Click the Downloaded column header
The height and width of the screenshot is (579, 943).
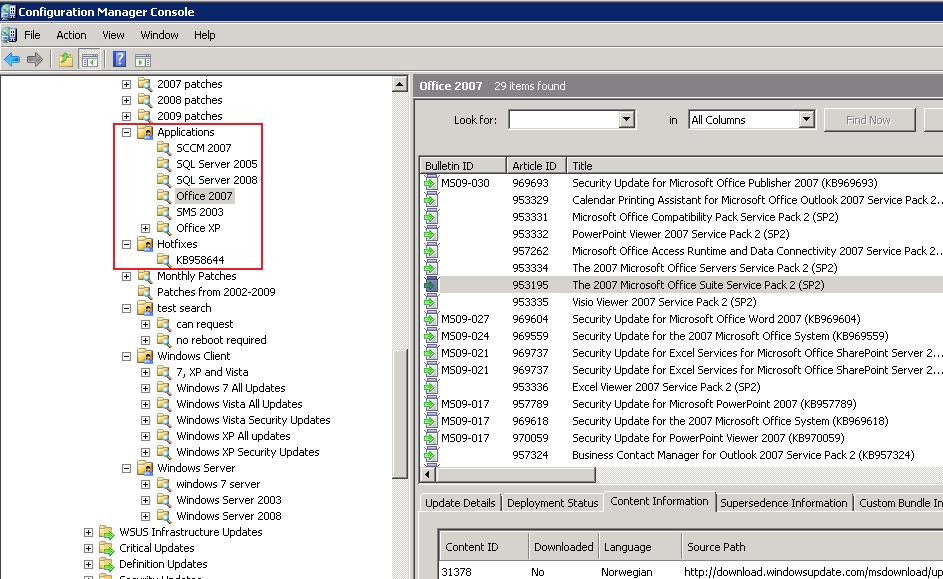(564, 547)
